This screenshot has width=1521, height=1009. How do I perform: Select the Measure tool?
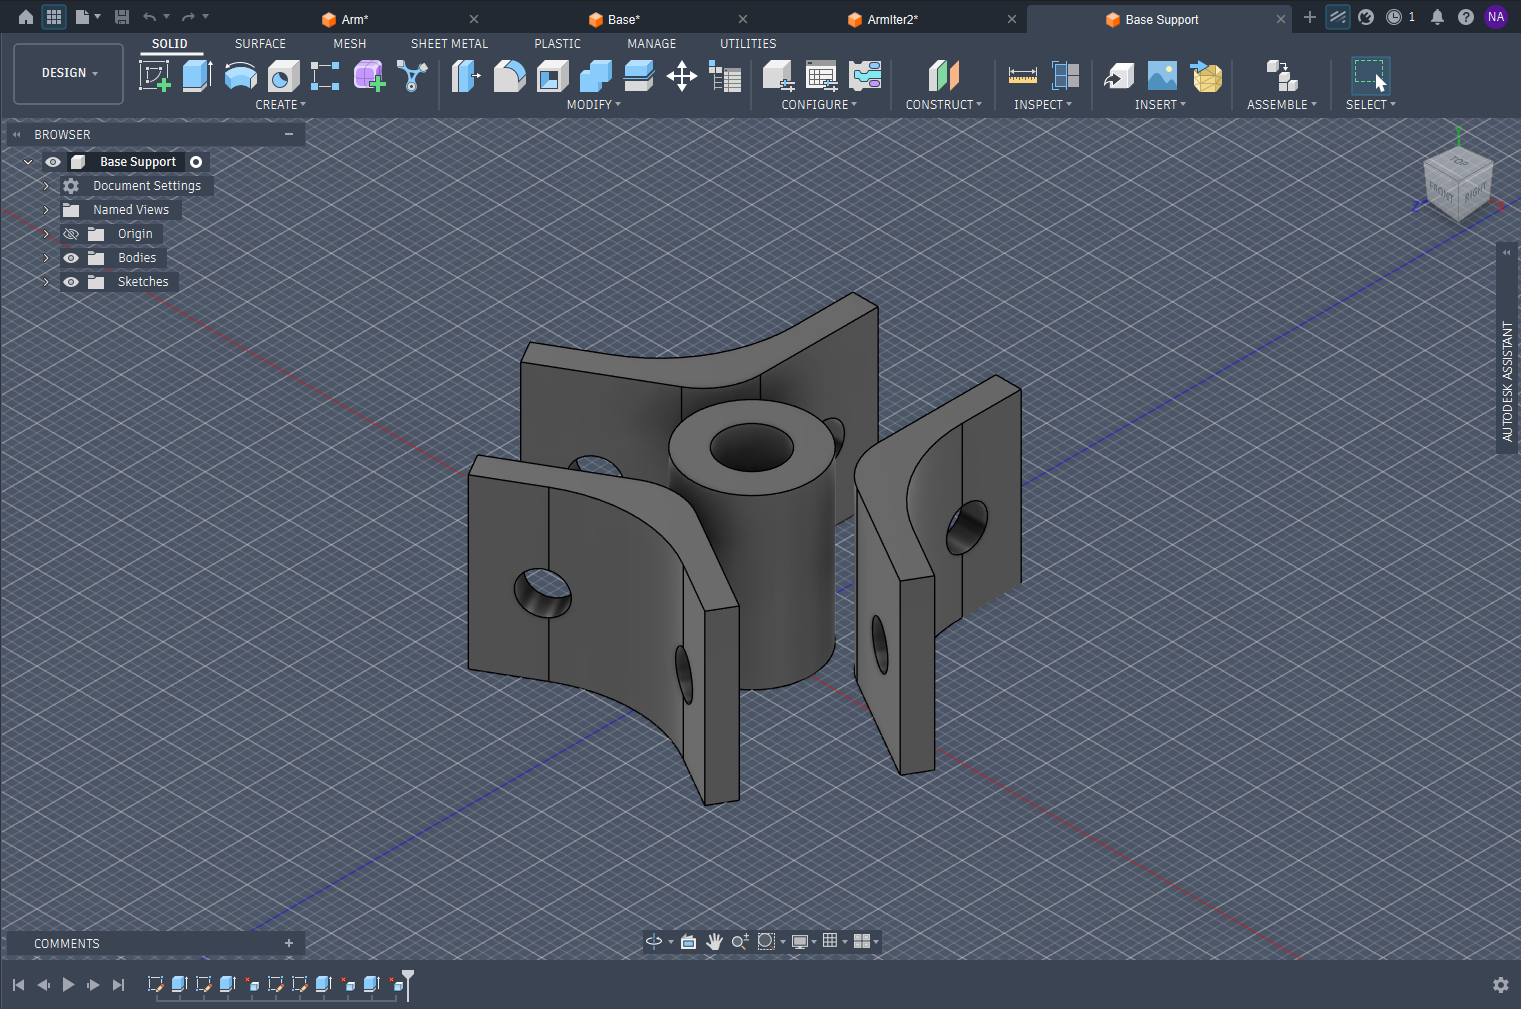(1022, 76)
